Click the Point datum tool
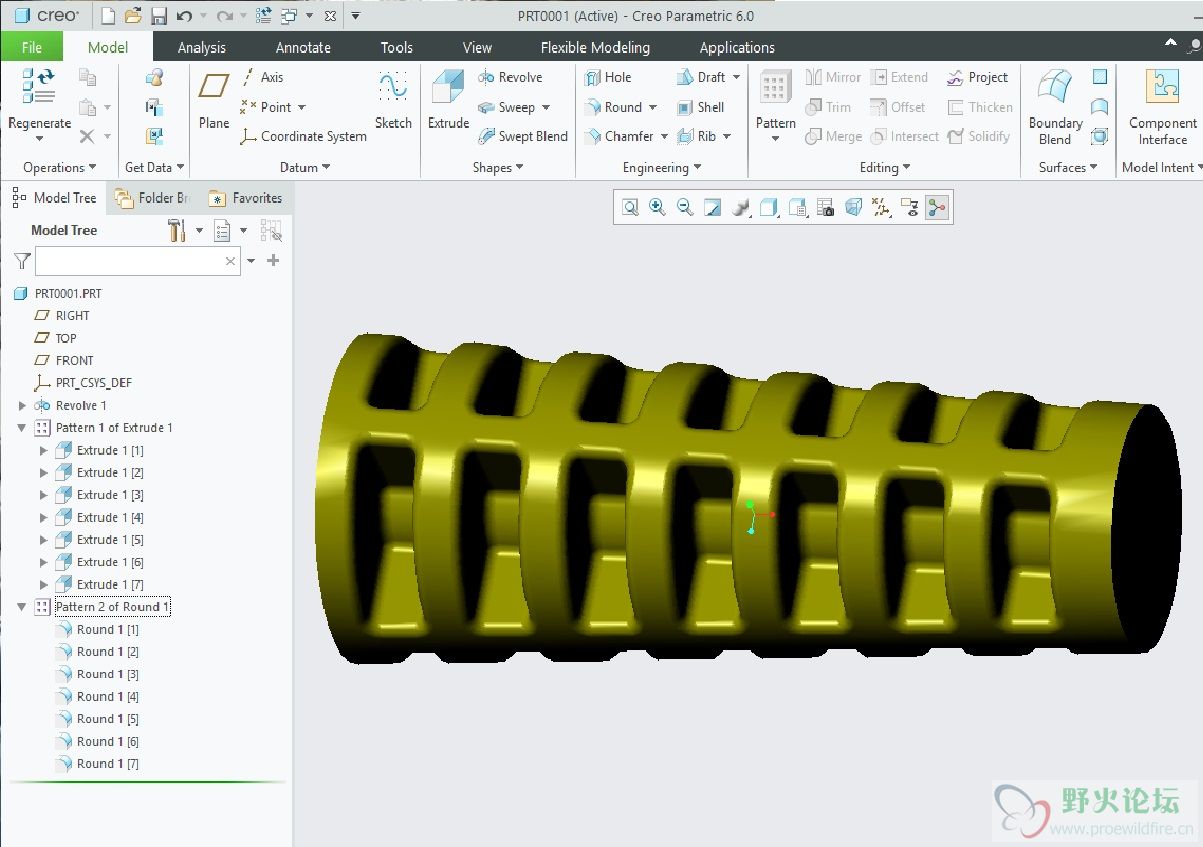Image resolution: width=1203 pixels, height=847 pixels. click(266, 107)
